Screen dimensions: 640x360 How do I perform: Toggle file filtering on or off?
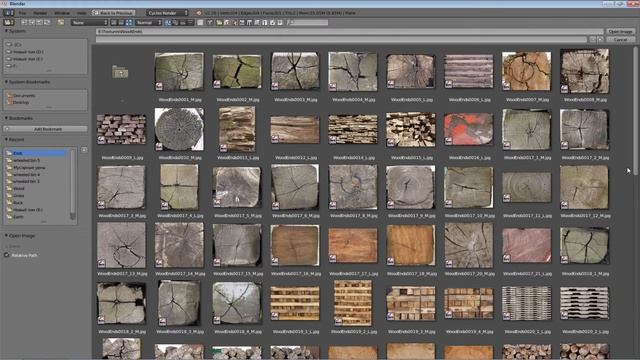pyautogui.click(x=210, y=22)
